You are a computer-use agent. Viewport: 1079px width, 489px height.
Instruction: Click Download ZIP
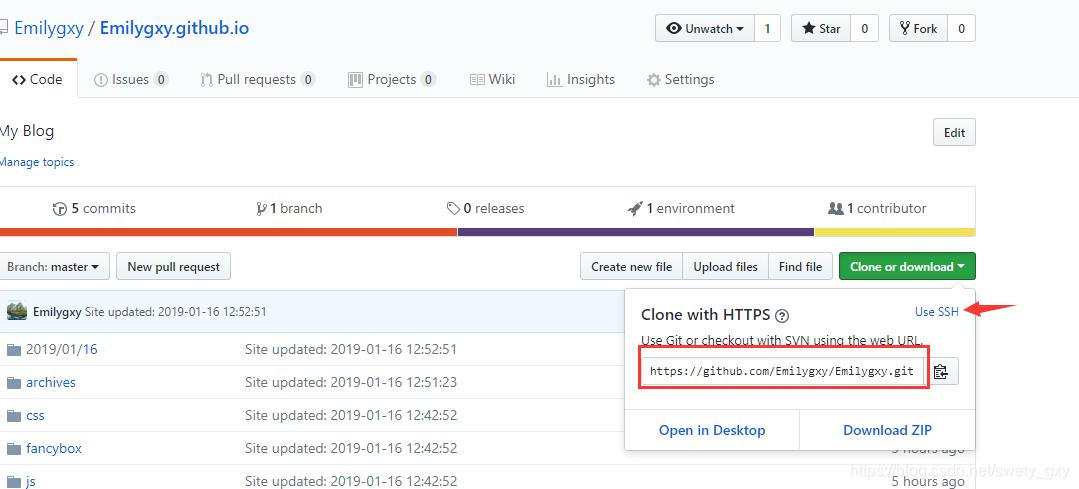[887, 431]
